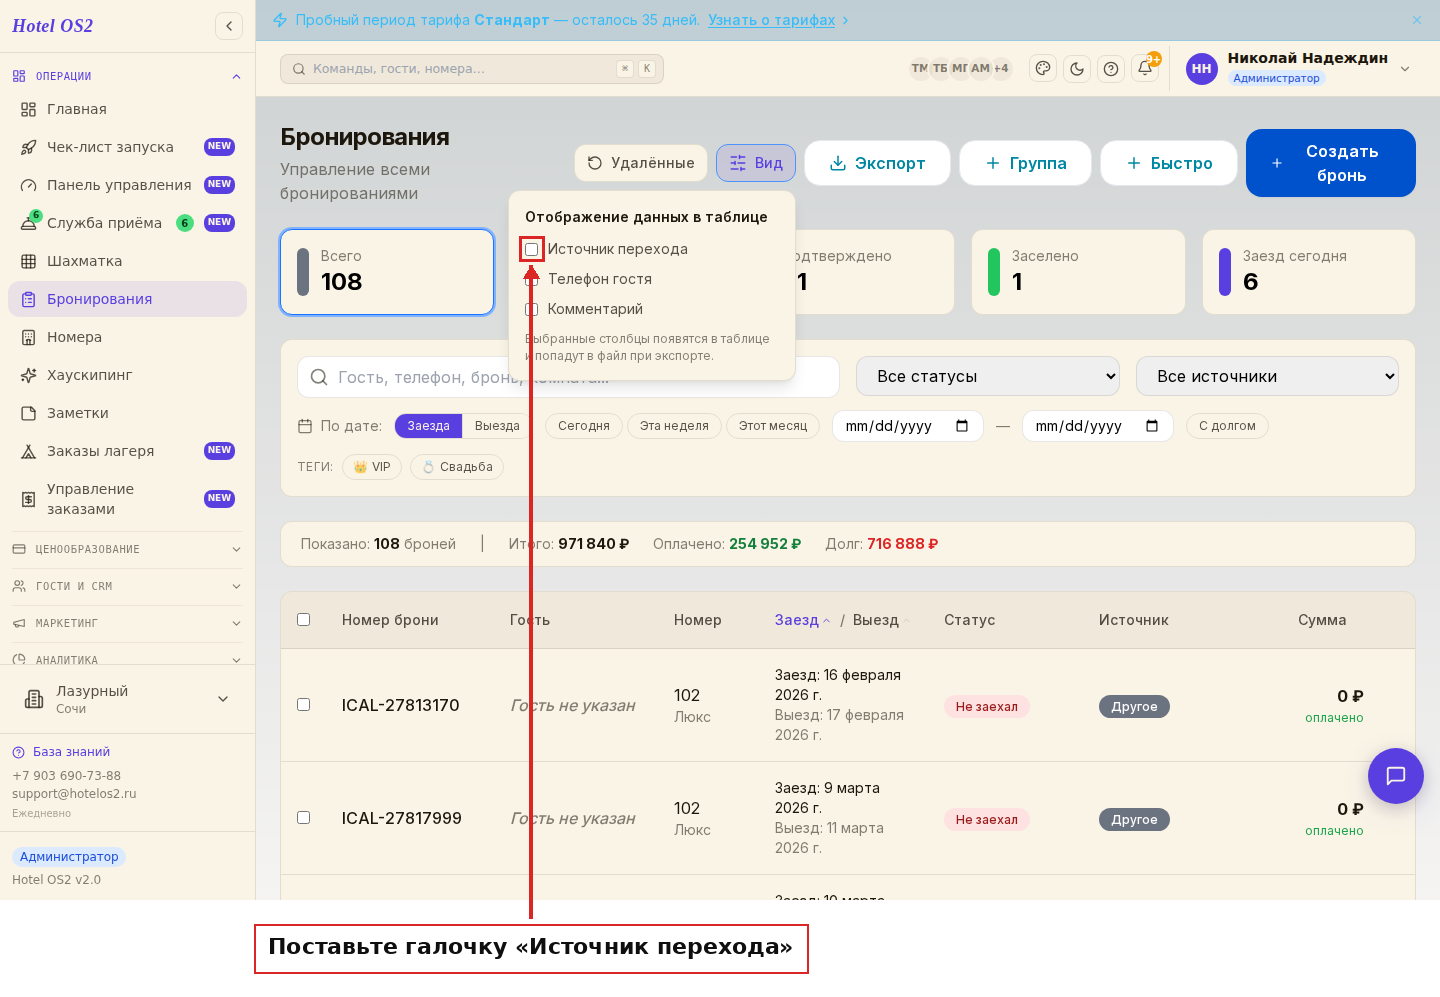
Task: Tick the select-all checkbox in table header
Action: (x=304, y=620)
